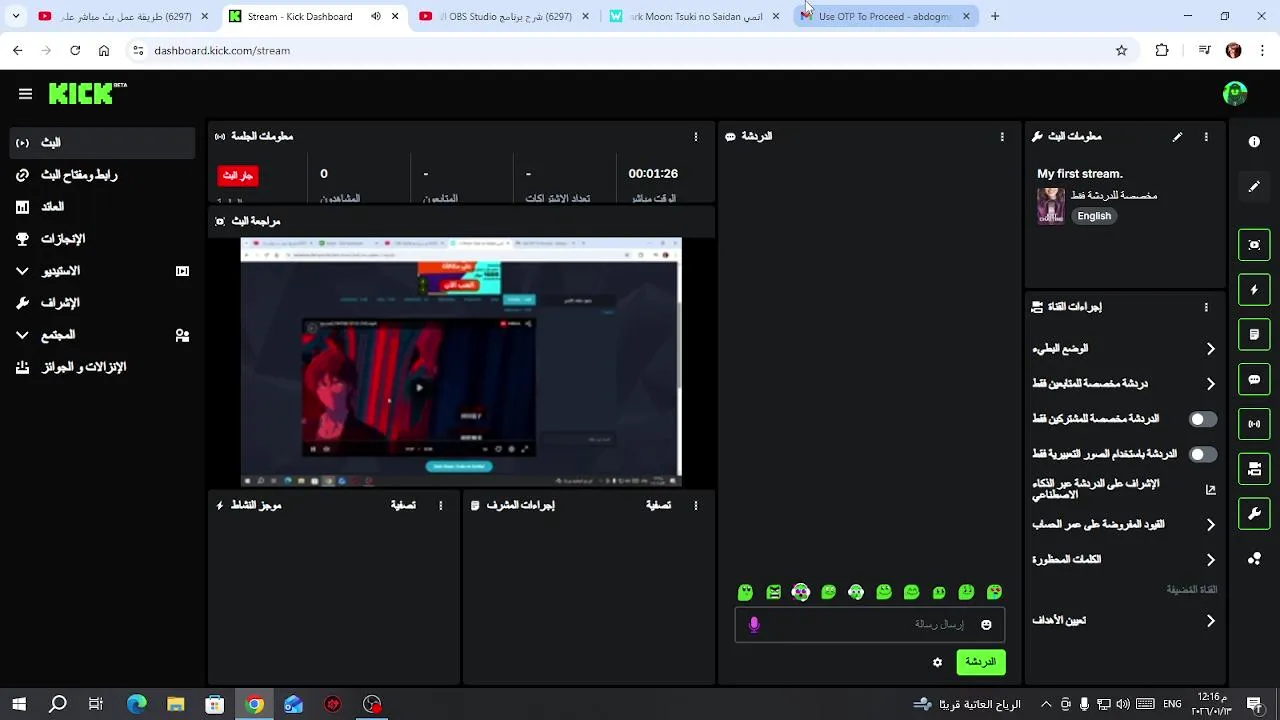Open رابط ومفتاح البث in left sidebar
This screenshot has width=1280, height=720.
pyautogui.click(x=102, y=175)
